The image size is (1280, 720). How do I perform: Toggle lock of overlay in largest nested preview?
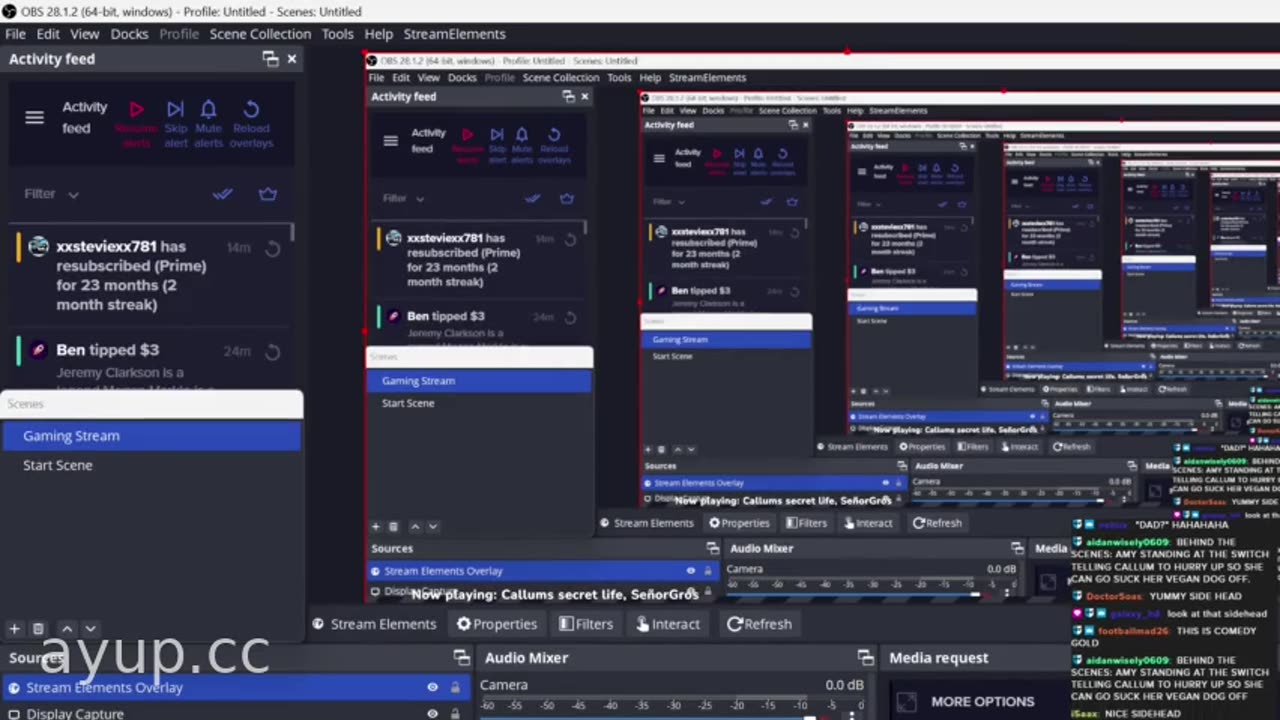[708, 571]
